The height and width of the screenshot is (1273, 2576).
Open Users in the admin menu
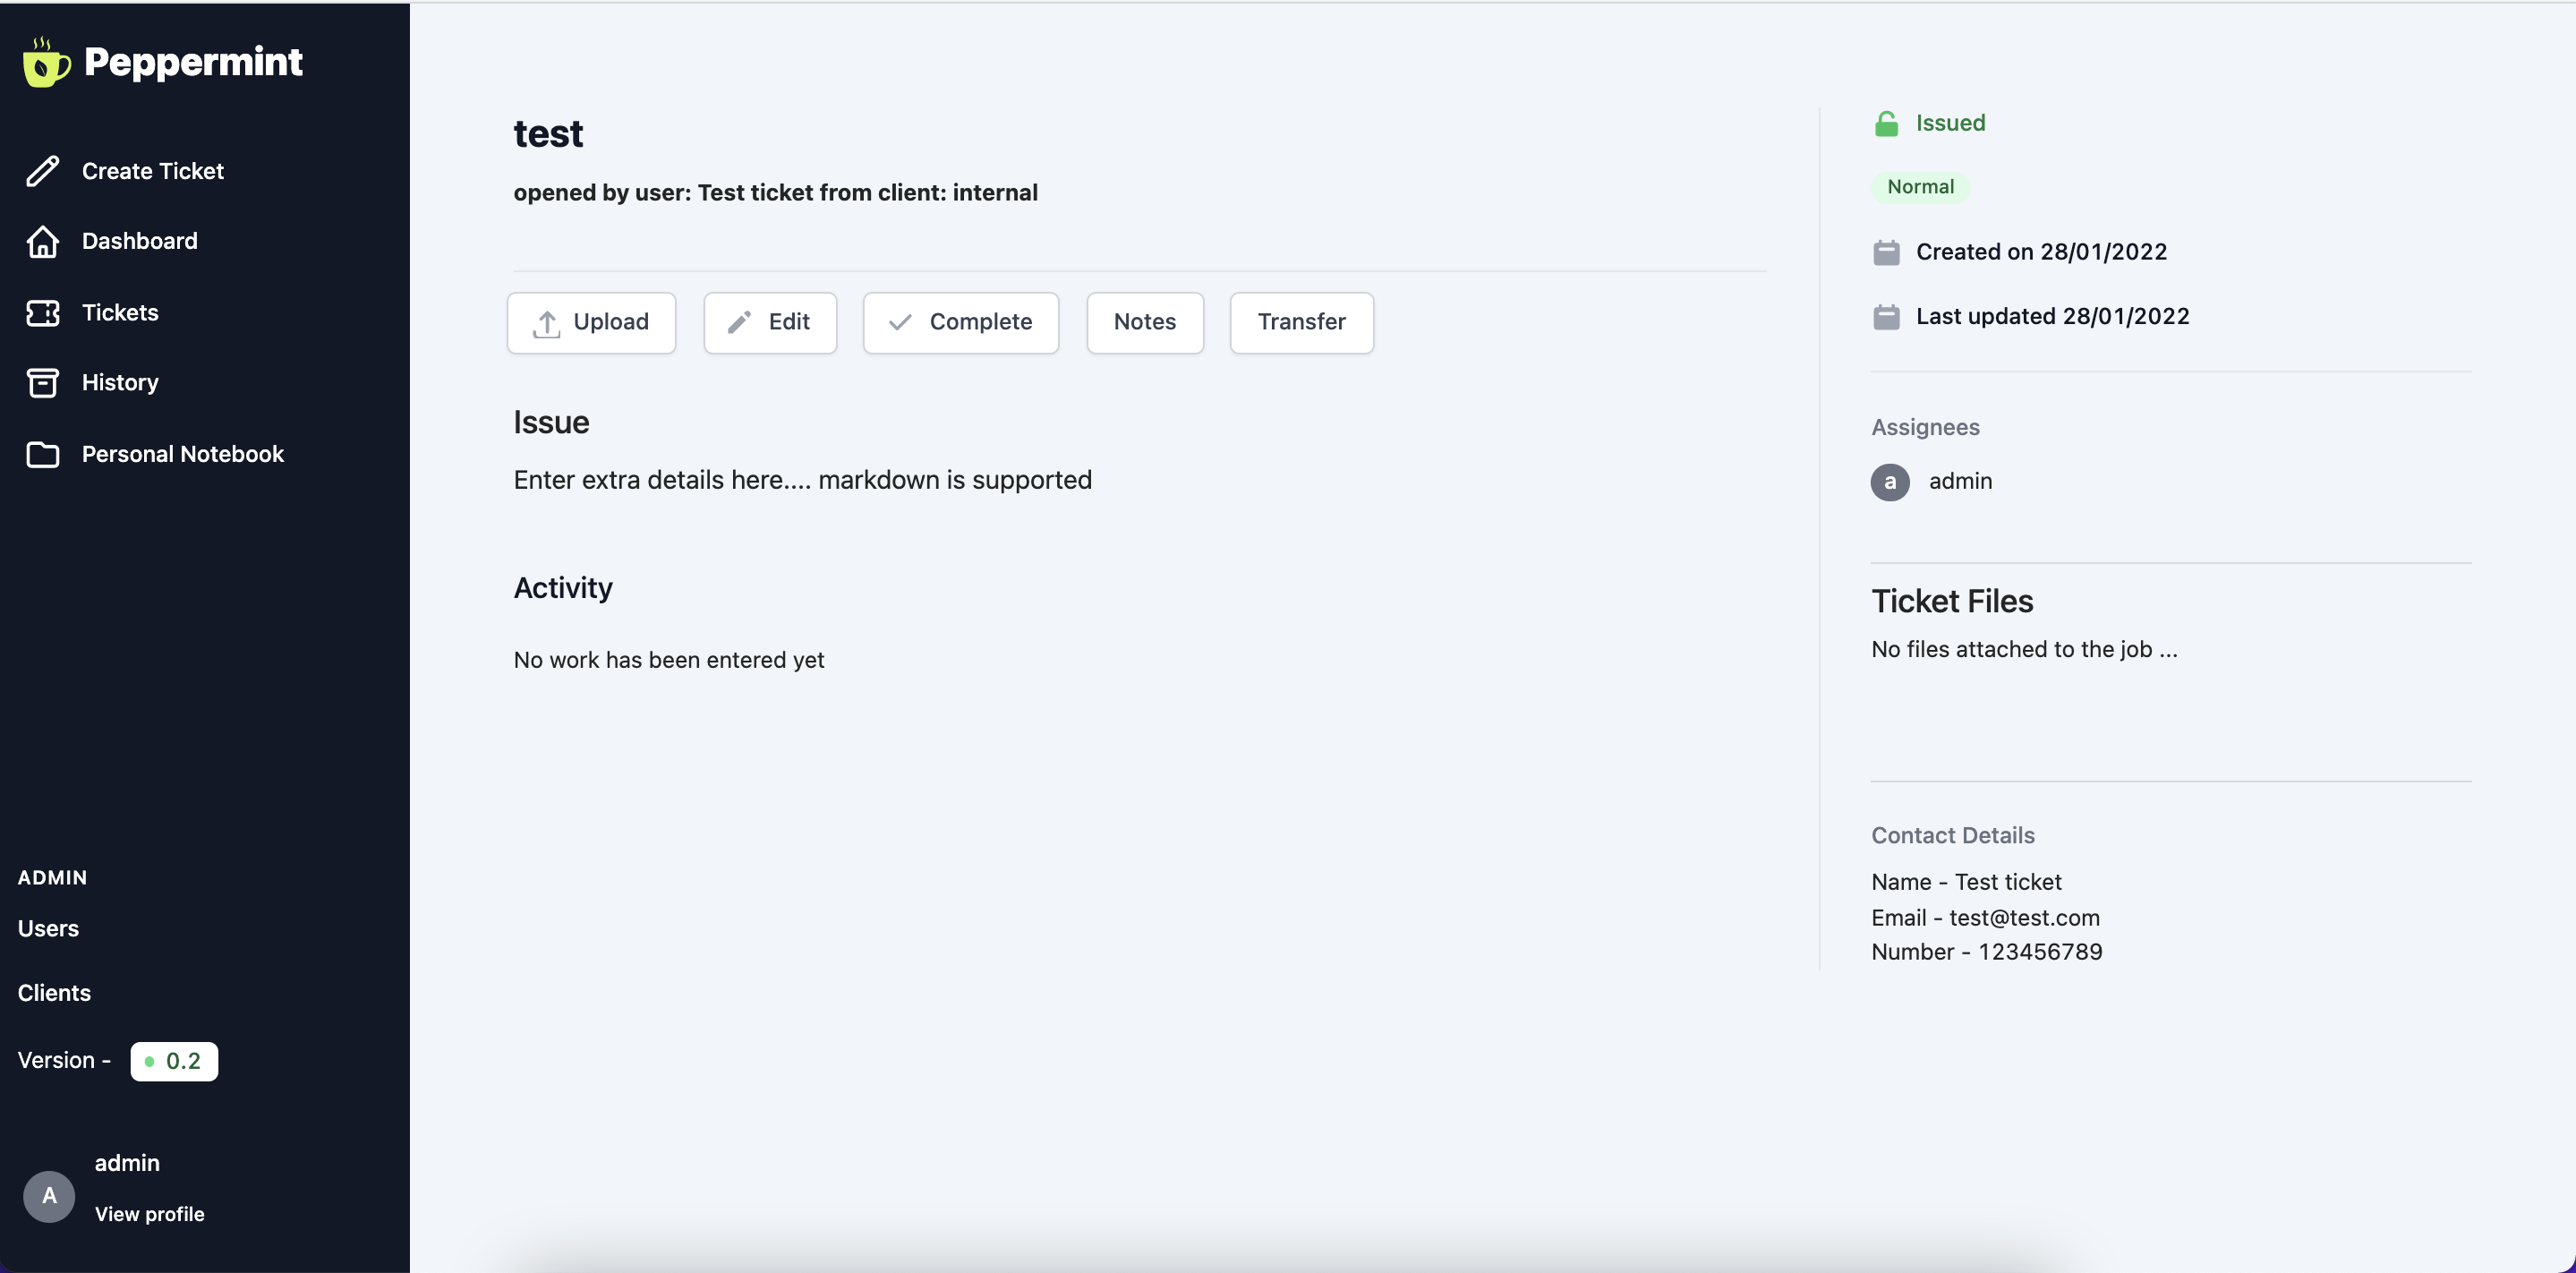click(48, 928)
